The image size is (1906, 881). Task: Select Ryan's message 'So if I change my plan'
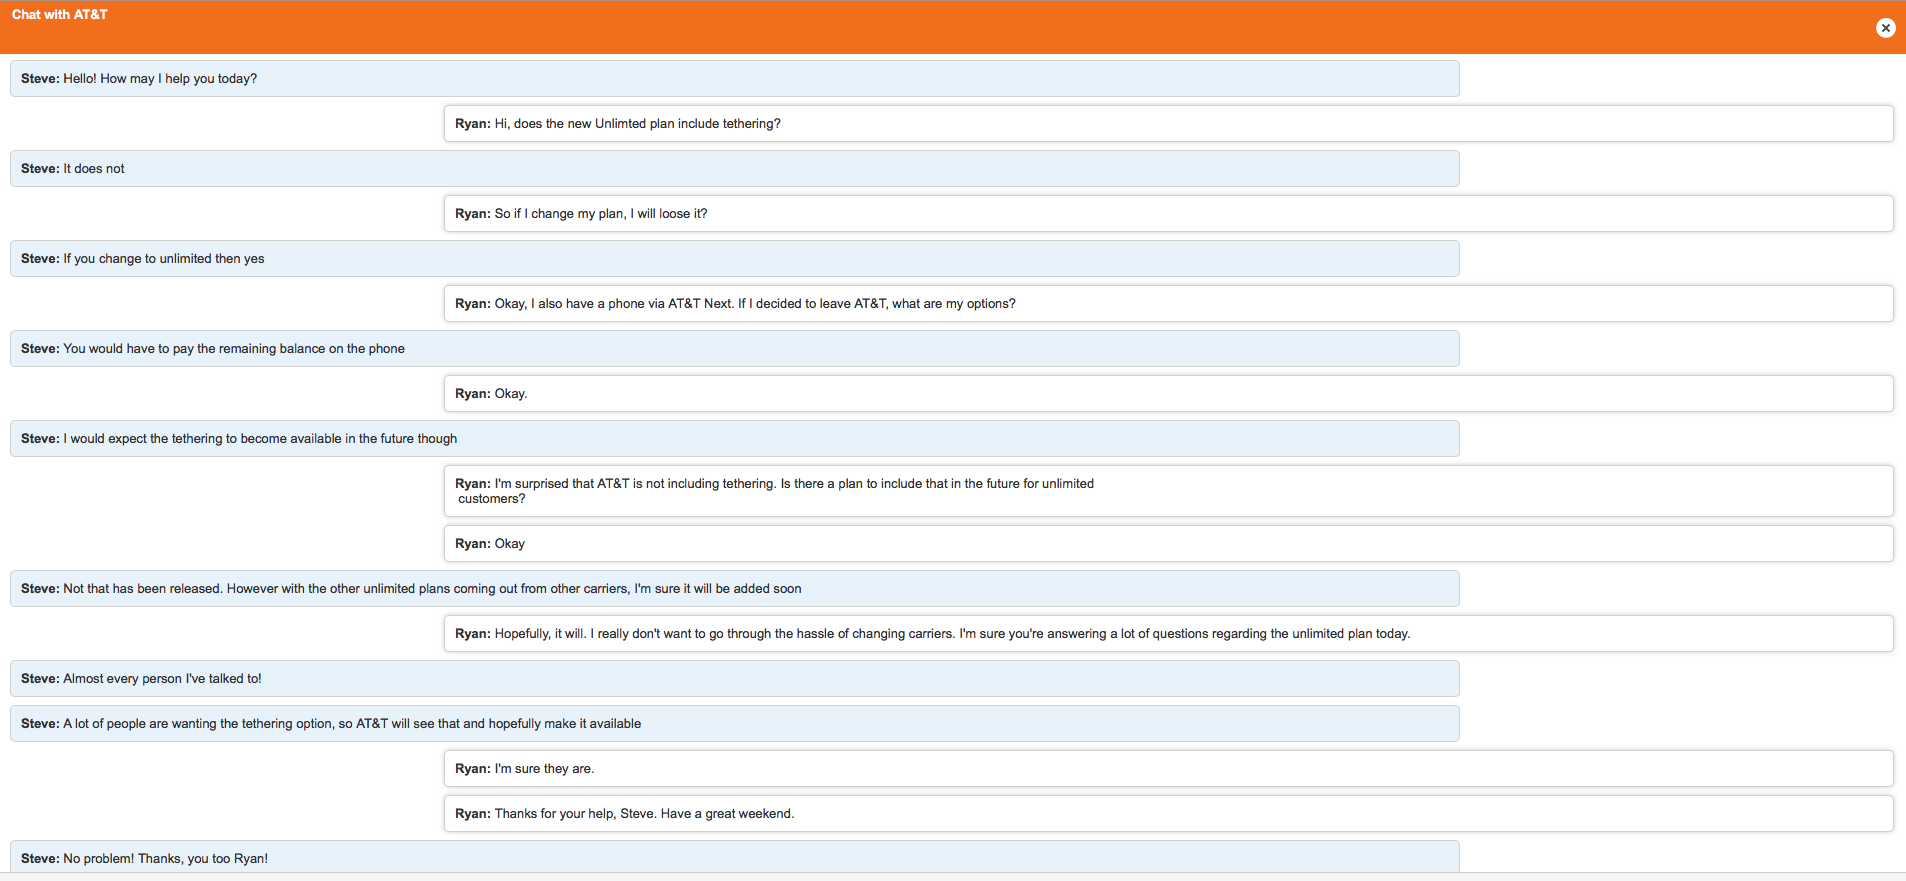(x=1168, y=213)
